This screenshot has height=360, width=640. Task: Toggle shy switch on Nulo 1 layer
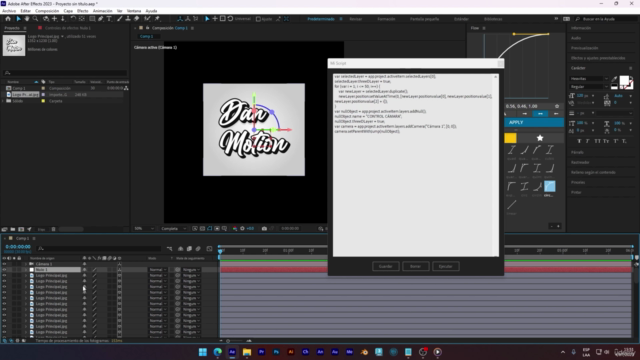tap(84, 270)
